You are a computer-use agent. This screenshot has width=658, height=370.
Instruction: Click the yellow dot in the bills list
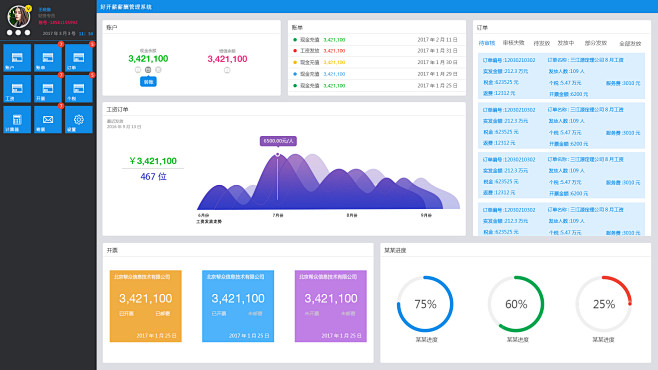pos(295,62)
